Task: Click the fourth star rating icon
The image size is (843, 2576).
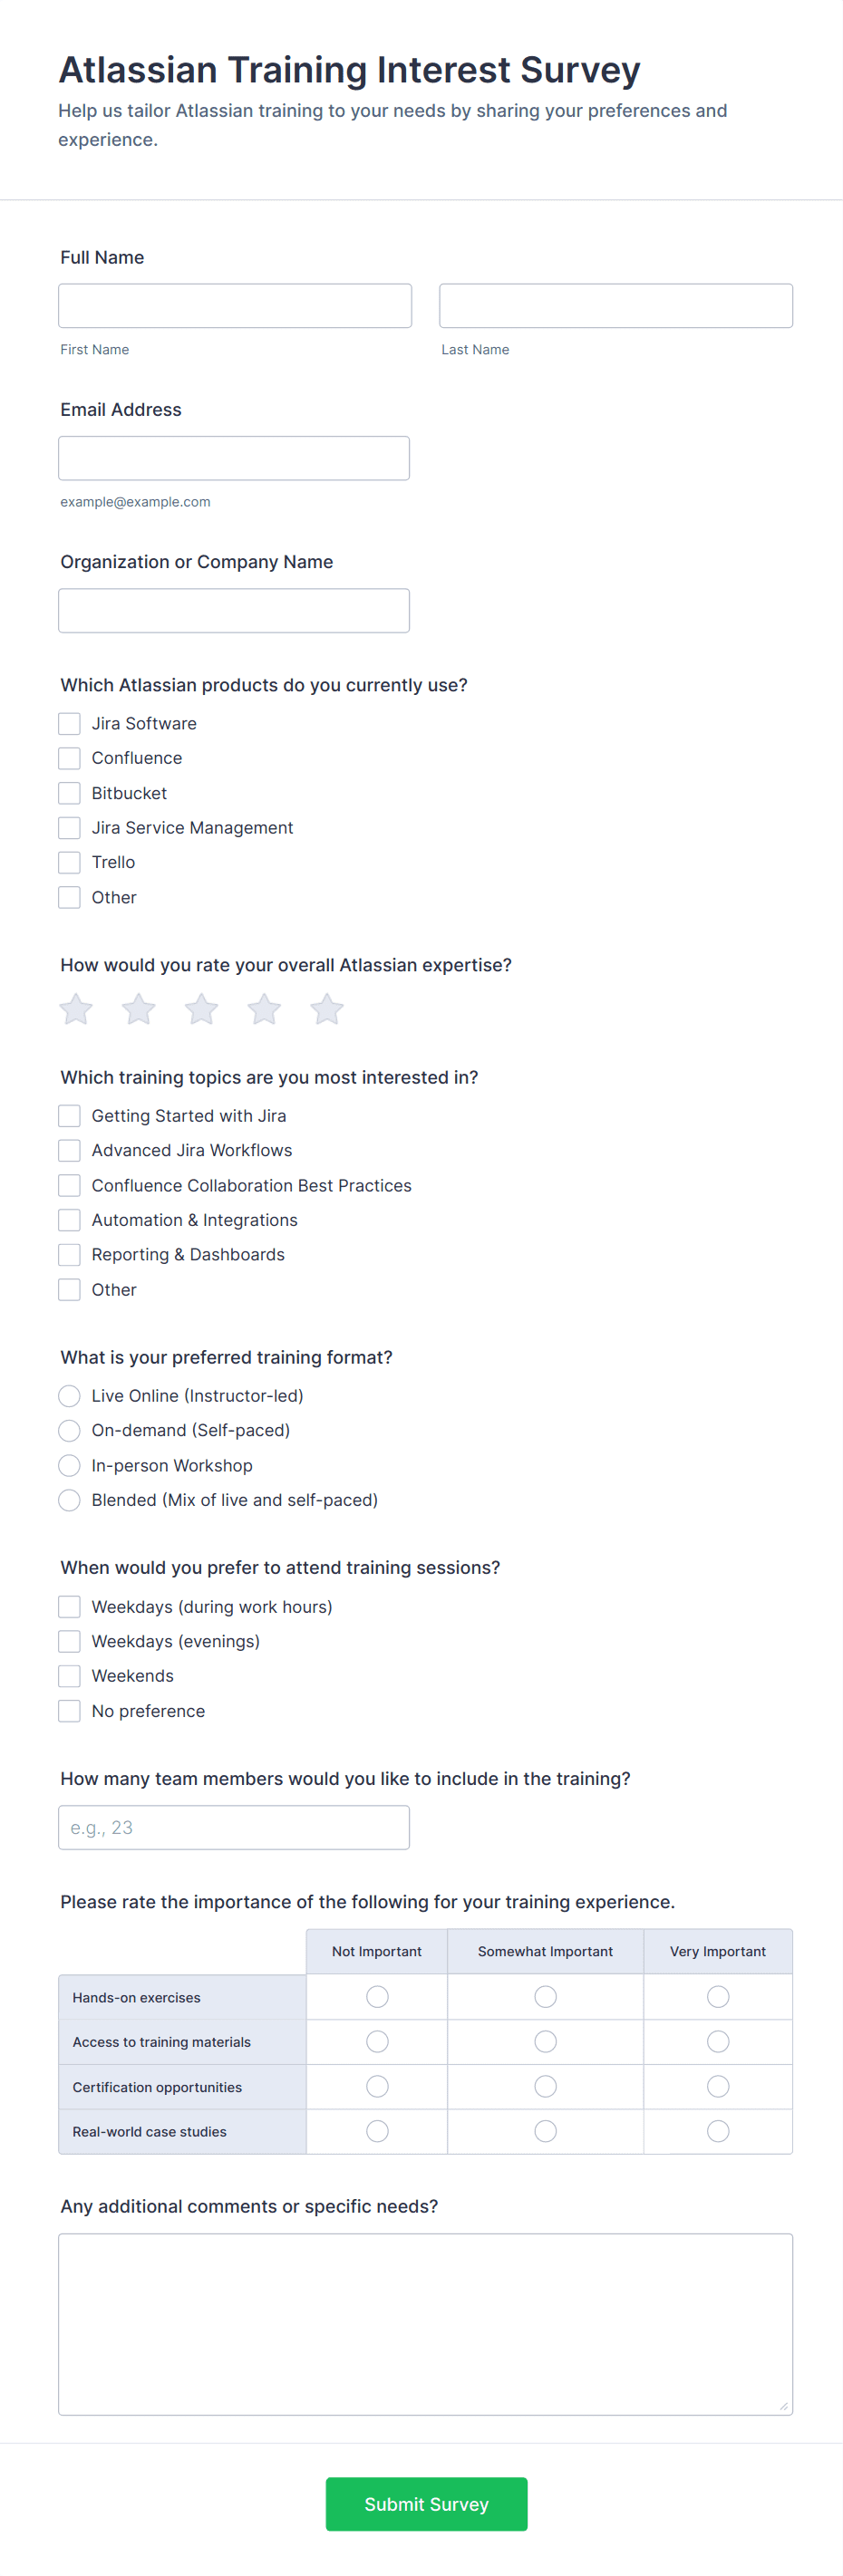Action: pyautogui.click(x=264, y=1009)
